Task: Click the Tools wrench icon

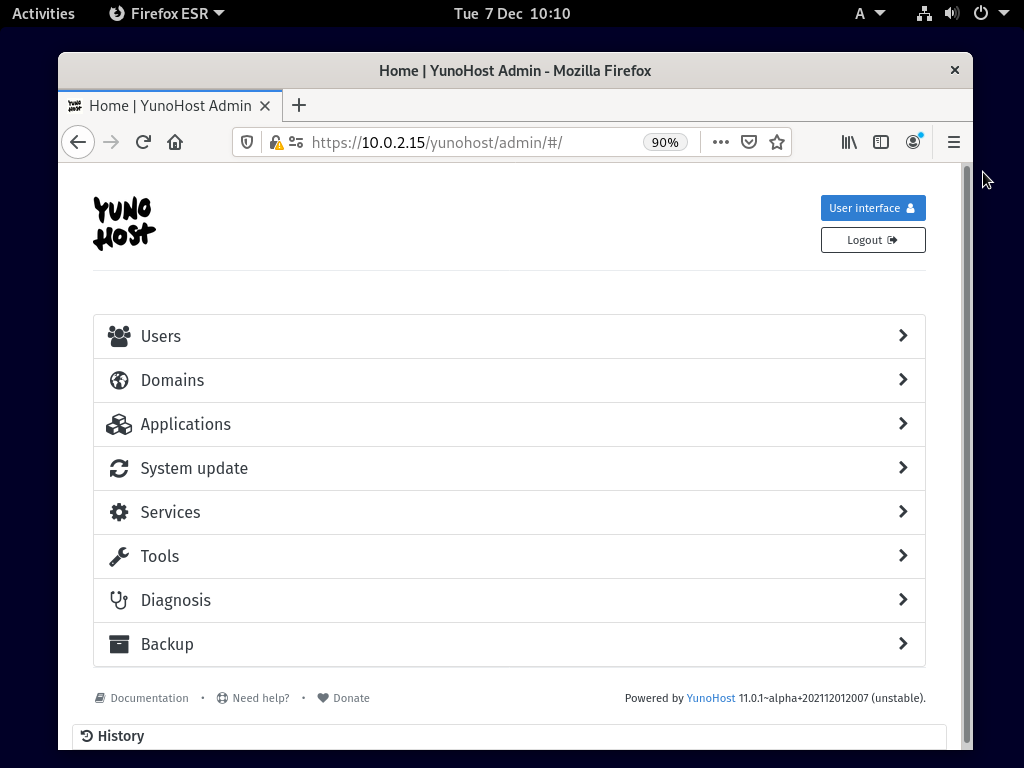Action: [119, 556]
